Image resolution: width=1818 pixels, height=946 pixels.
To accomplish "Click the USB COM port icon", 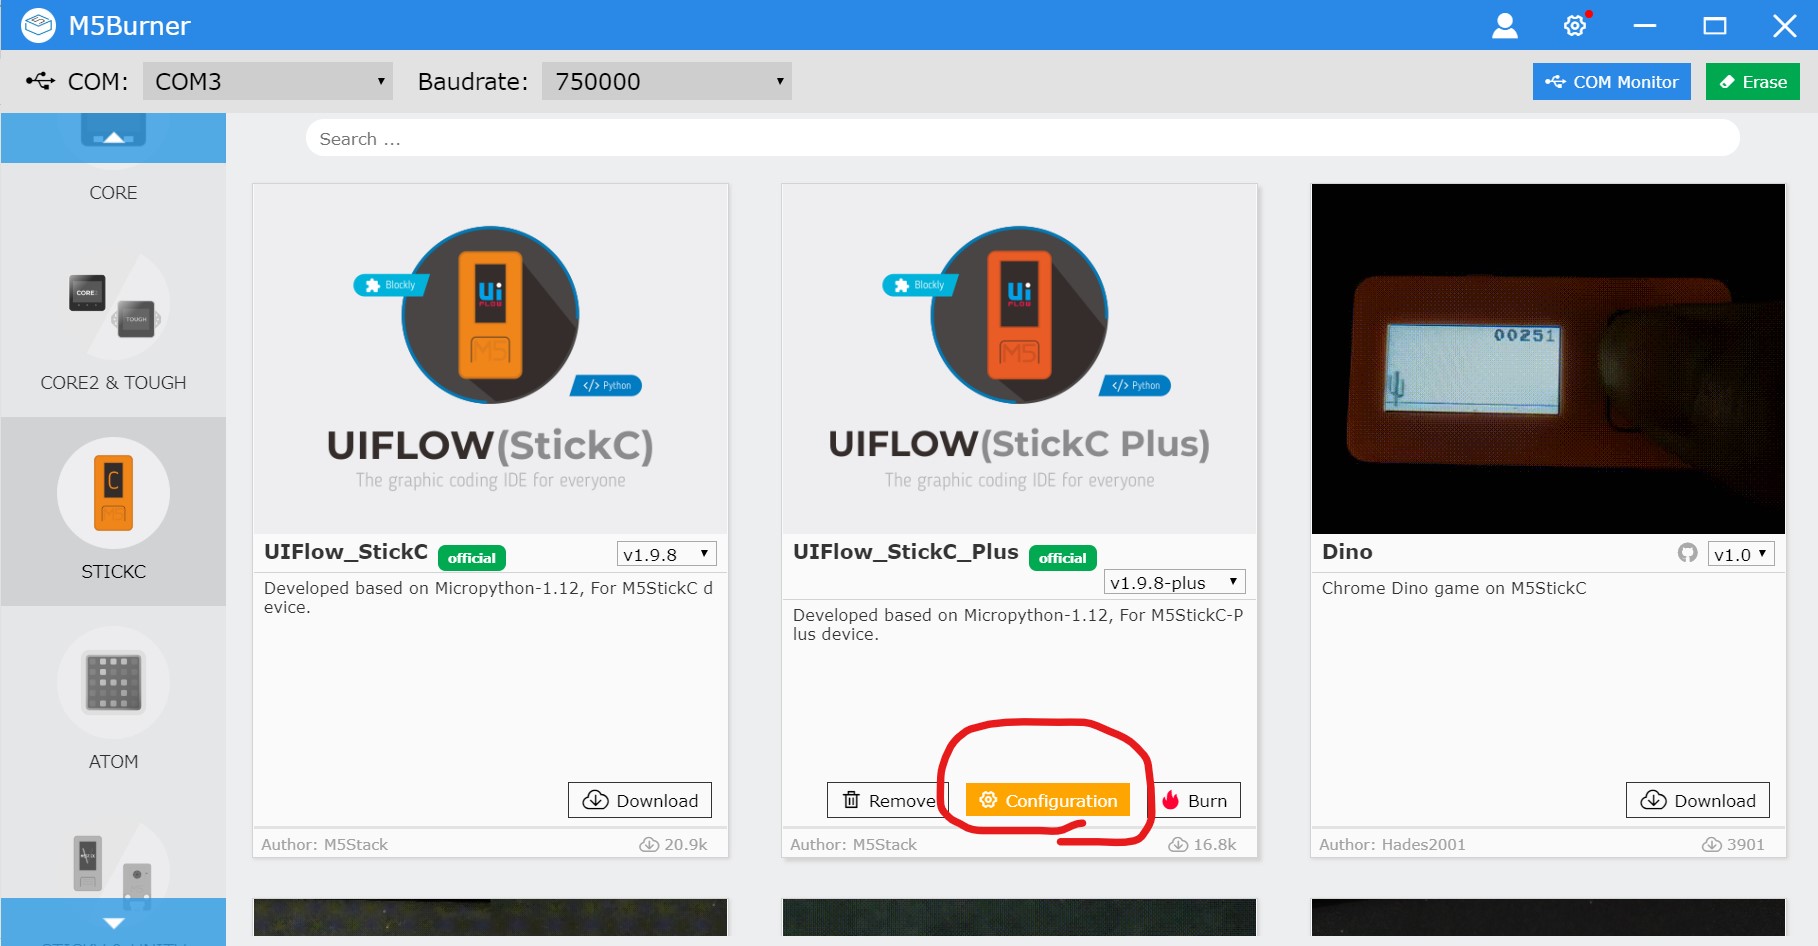I will (x=40, y=81).
